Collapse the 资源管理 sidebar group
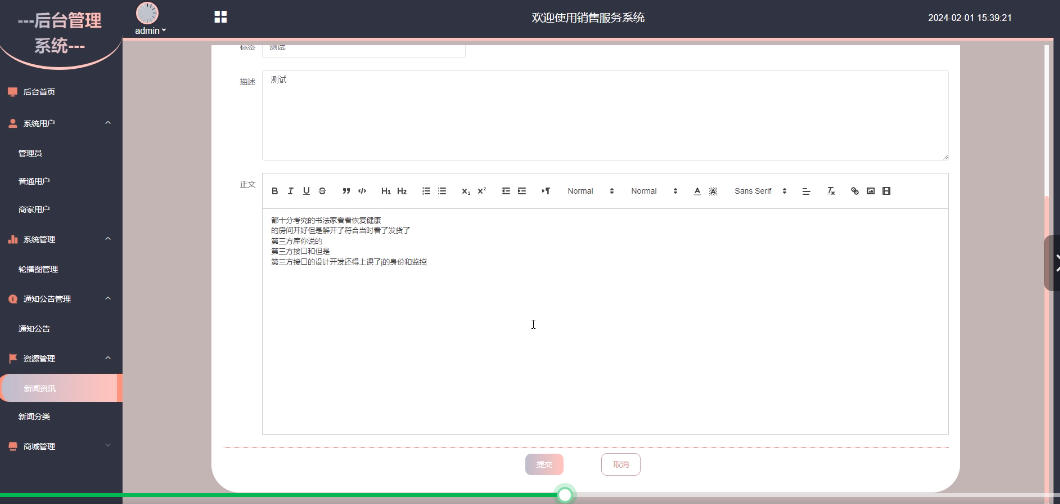This screenshot has width=1060, height=504. pos(61,359)
